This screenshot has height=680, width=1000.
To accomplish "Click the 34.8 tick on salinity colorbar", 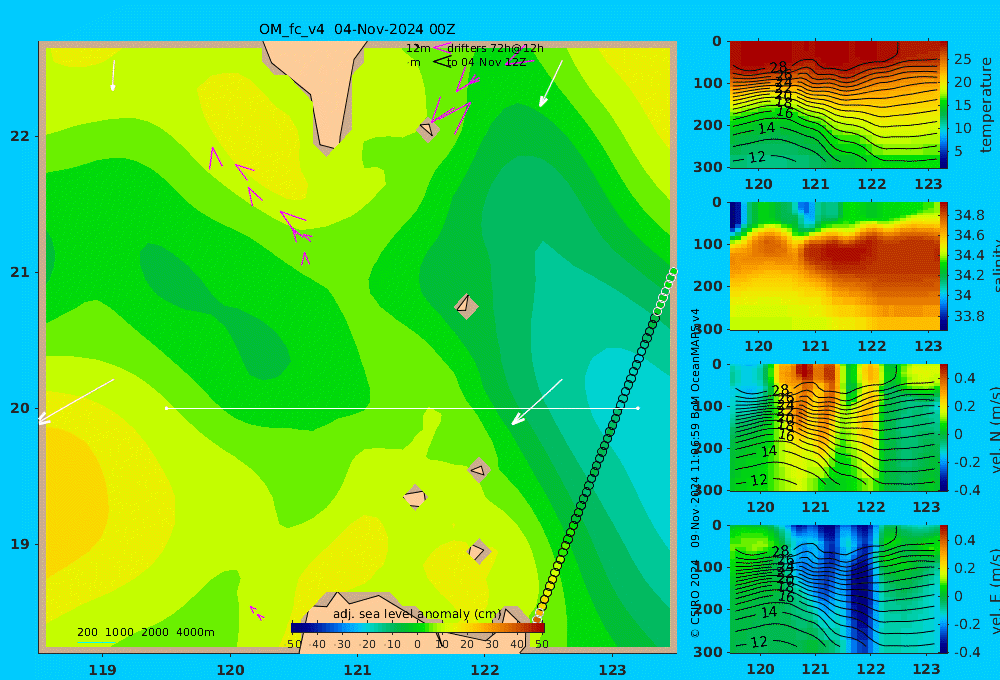I will 969,215.
